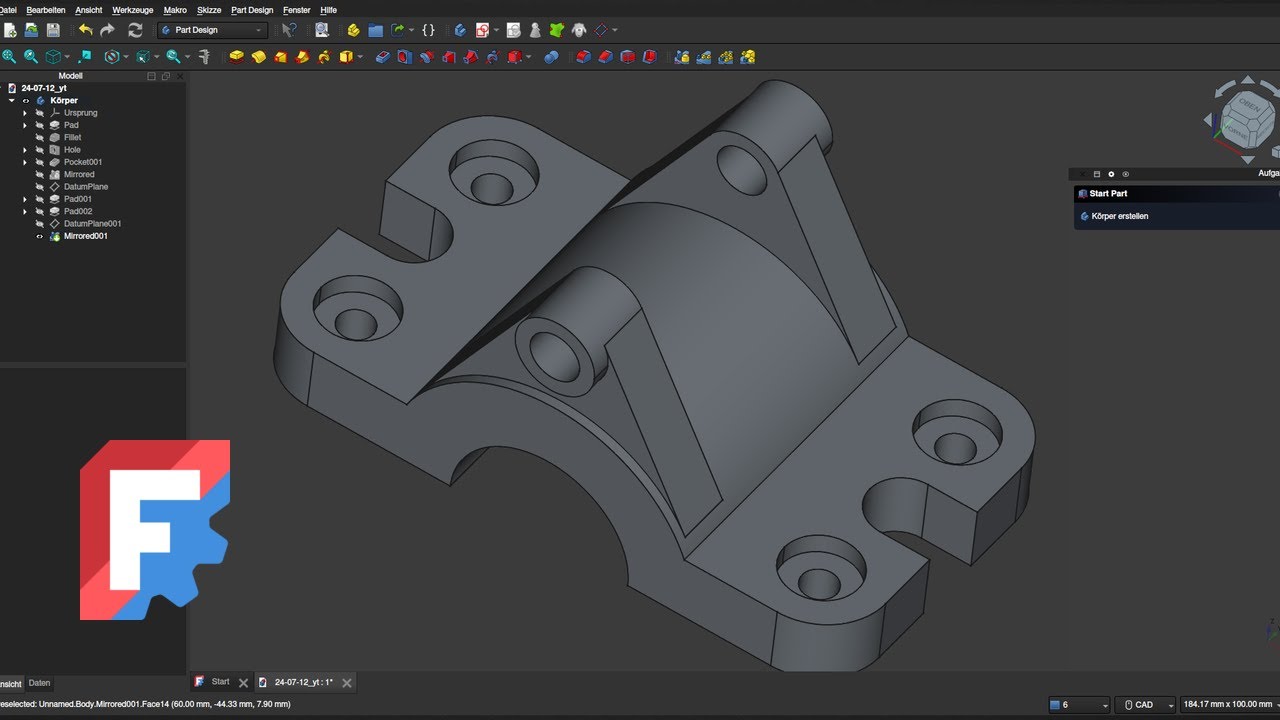This screenshot has height=720, width=1280.
Task: Show the hidden Hole feature
Action: click(x=40, y=150)
